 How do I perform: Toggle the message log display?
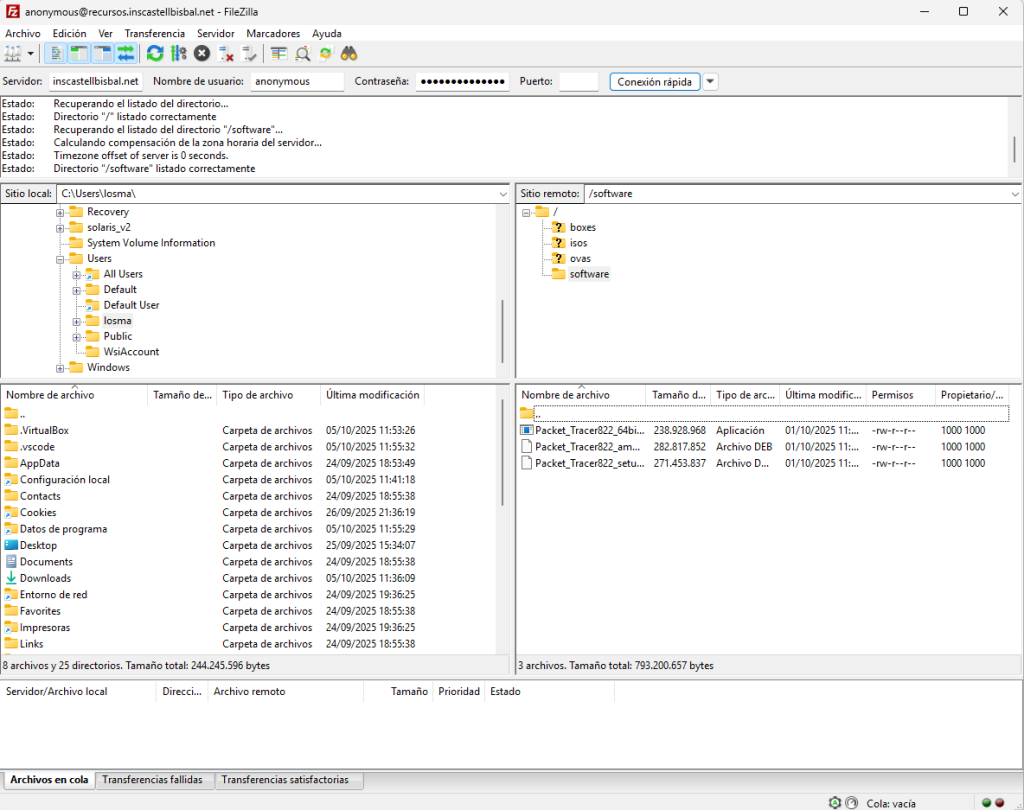[56, 53]
